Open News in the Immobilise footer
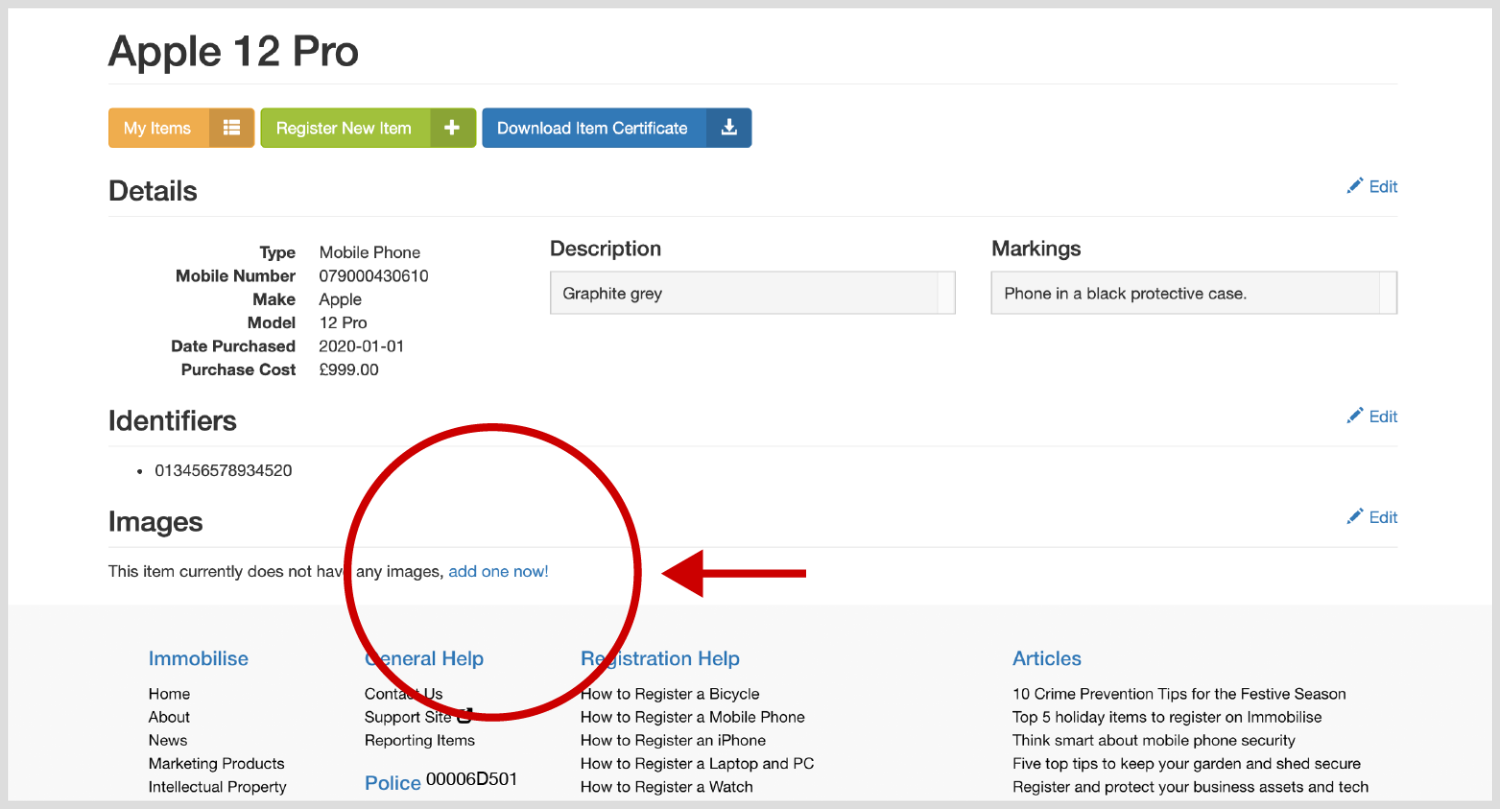 tap(168, 740)
